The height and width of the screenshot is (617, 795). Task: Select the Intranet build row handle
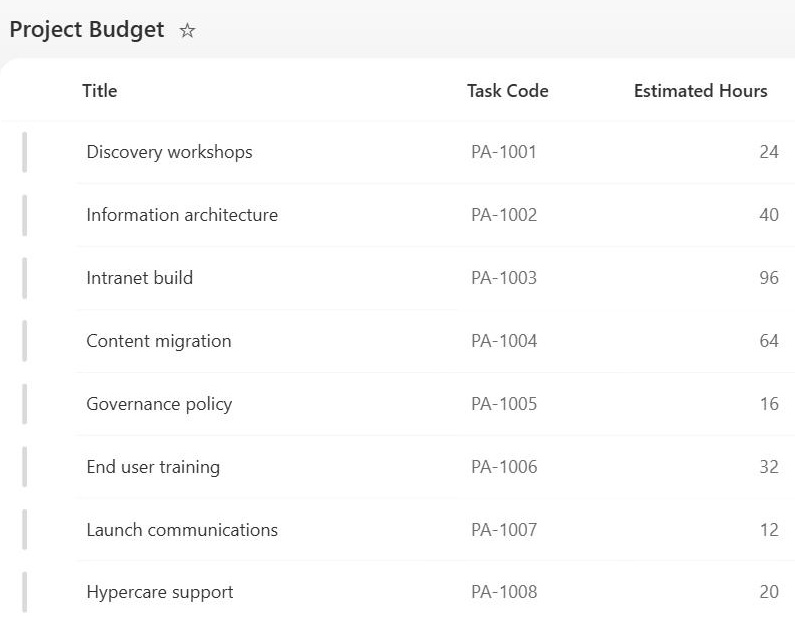coord(24,278)
